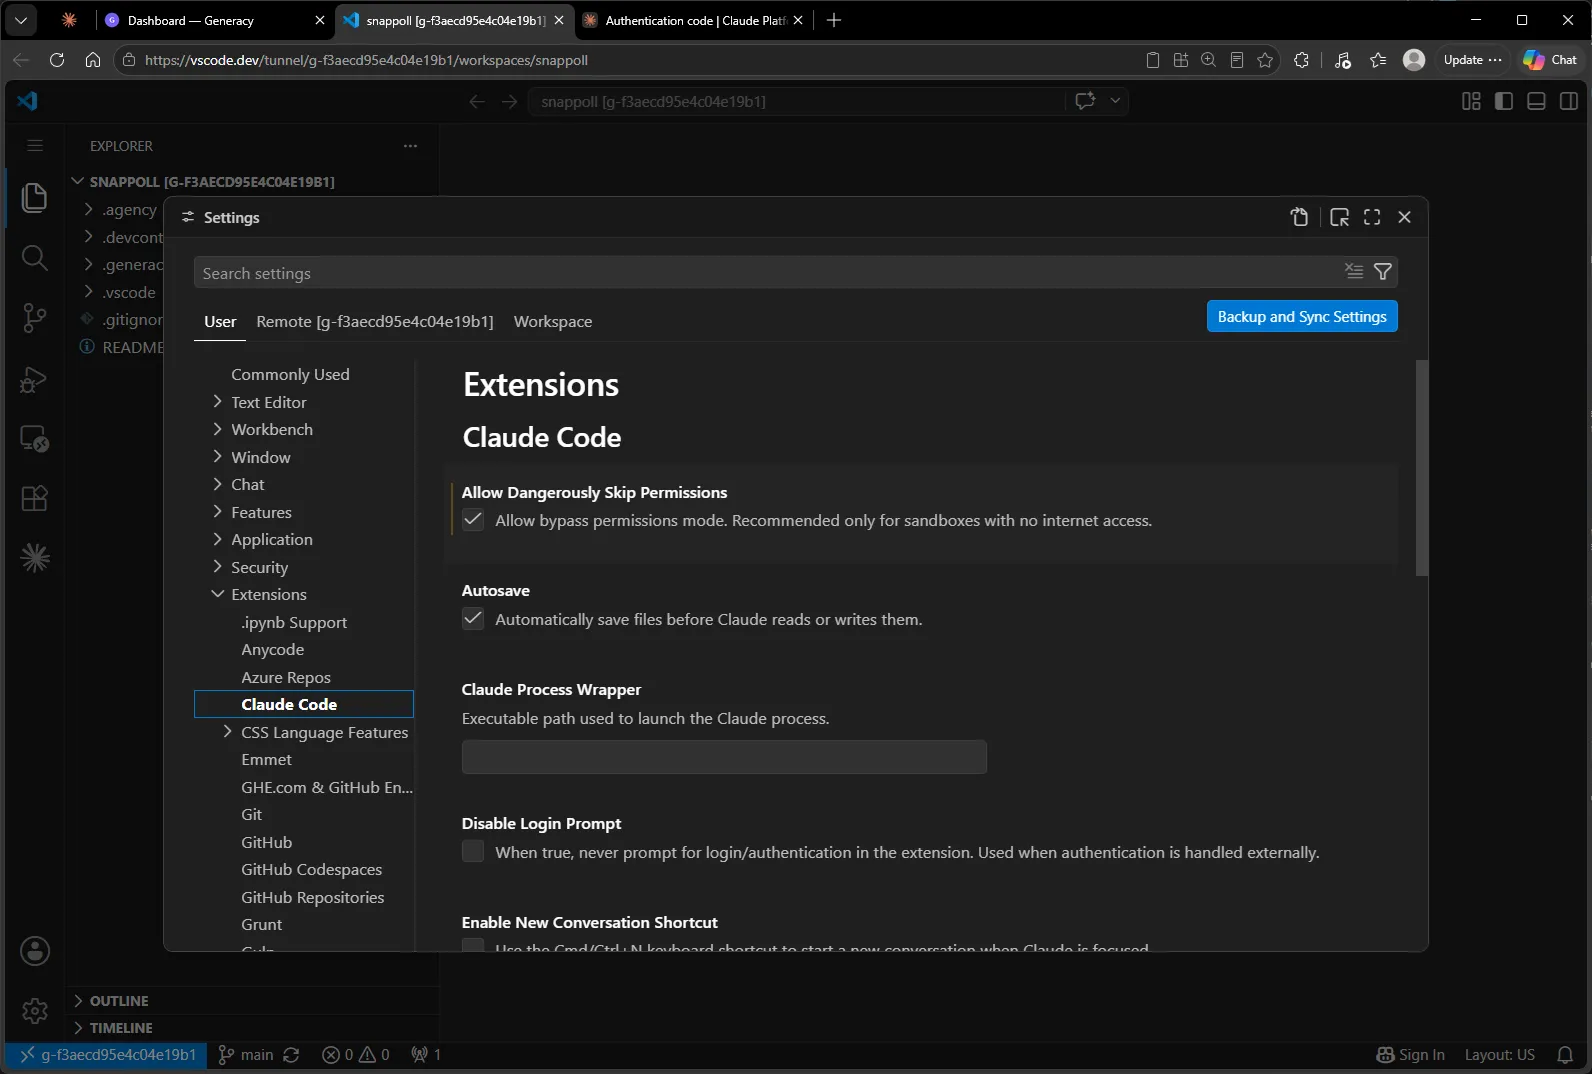Expand Features settings category
Viewport: 1592px width, 1074px height.
point(218,512)
